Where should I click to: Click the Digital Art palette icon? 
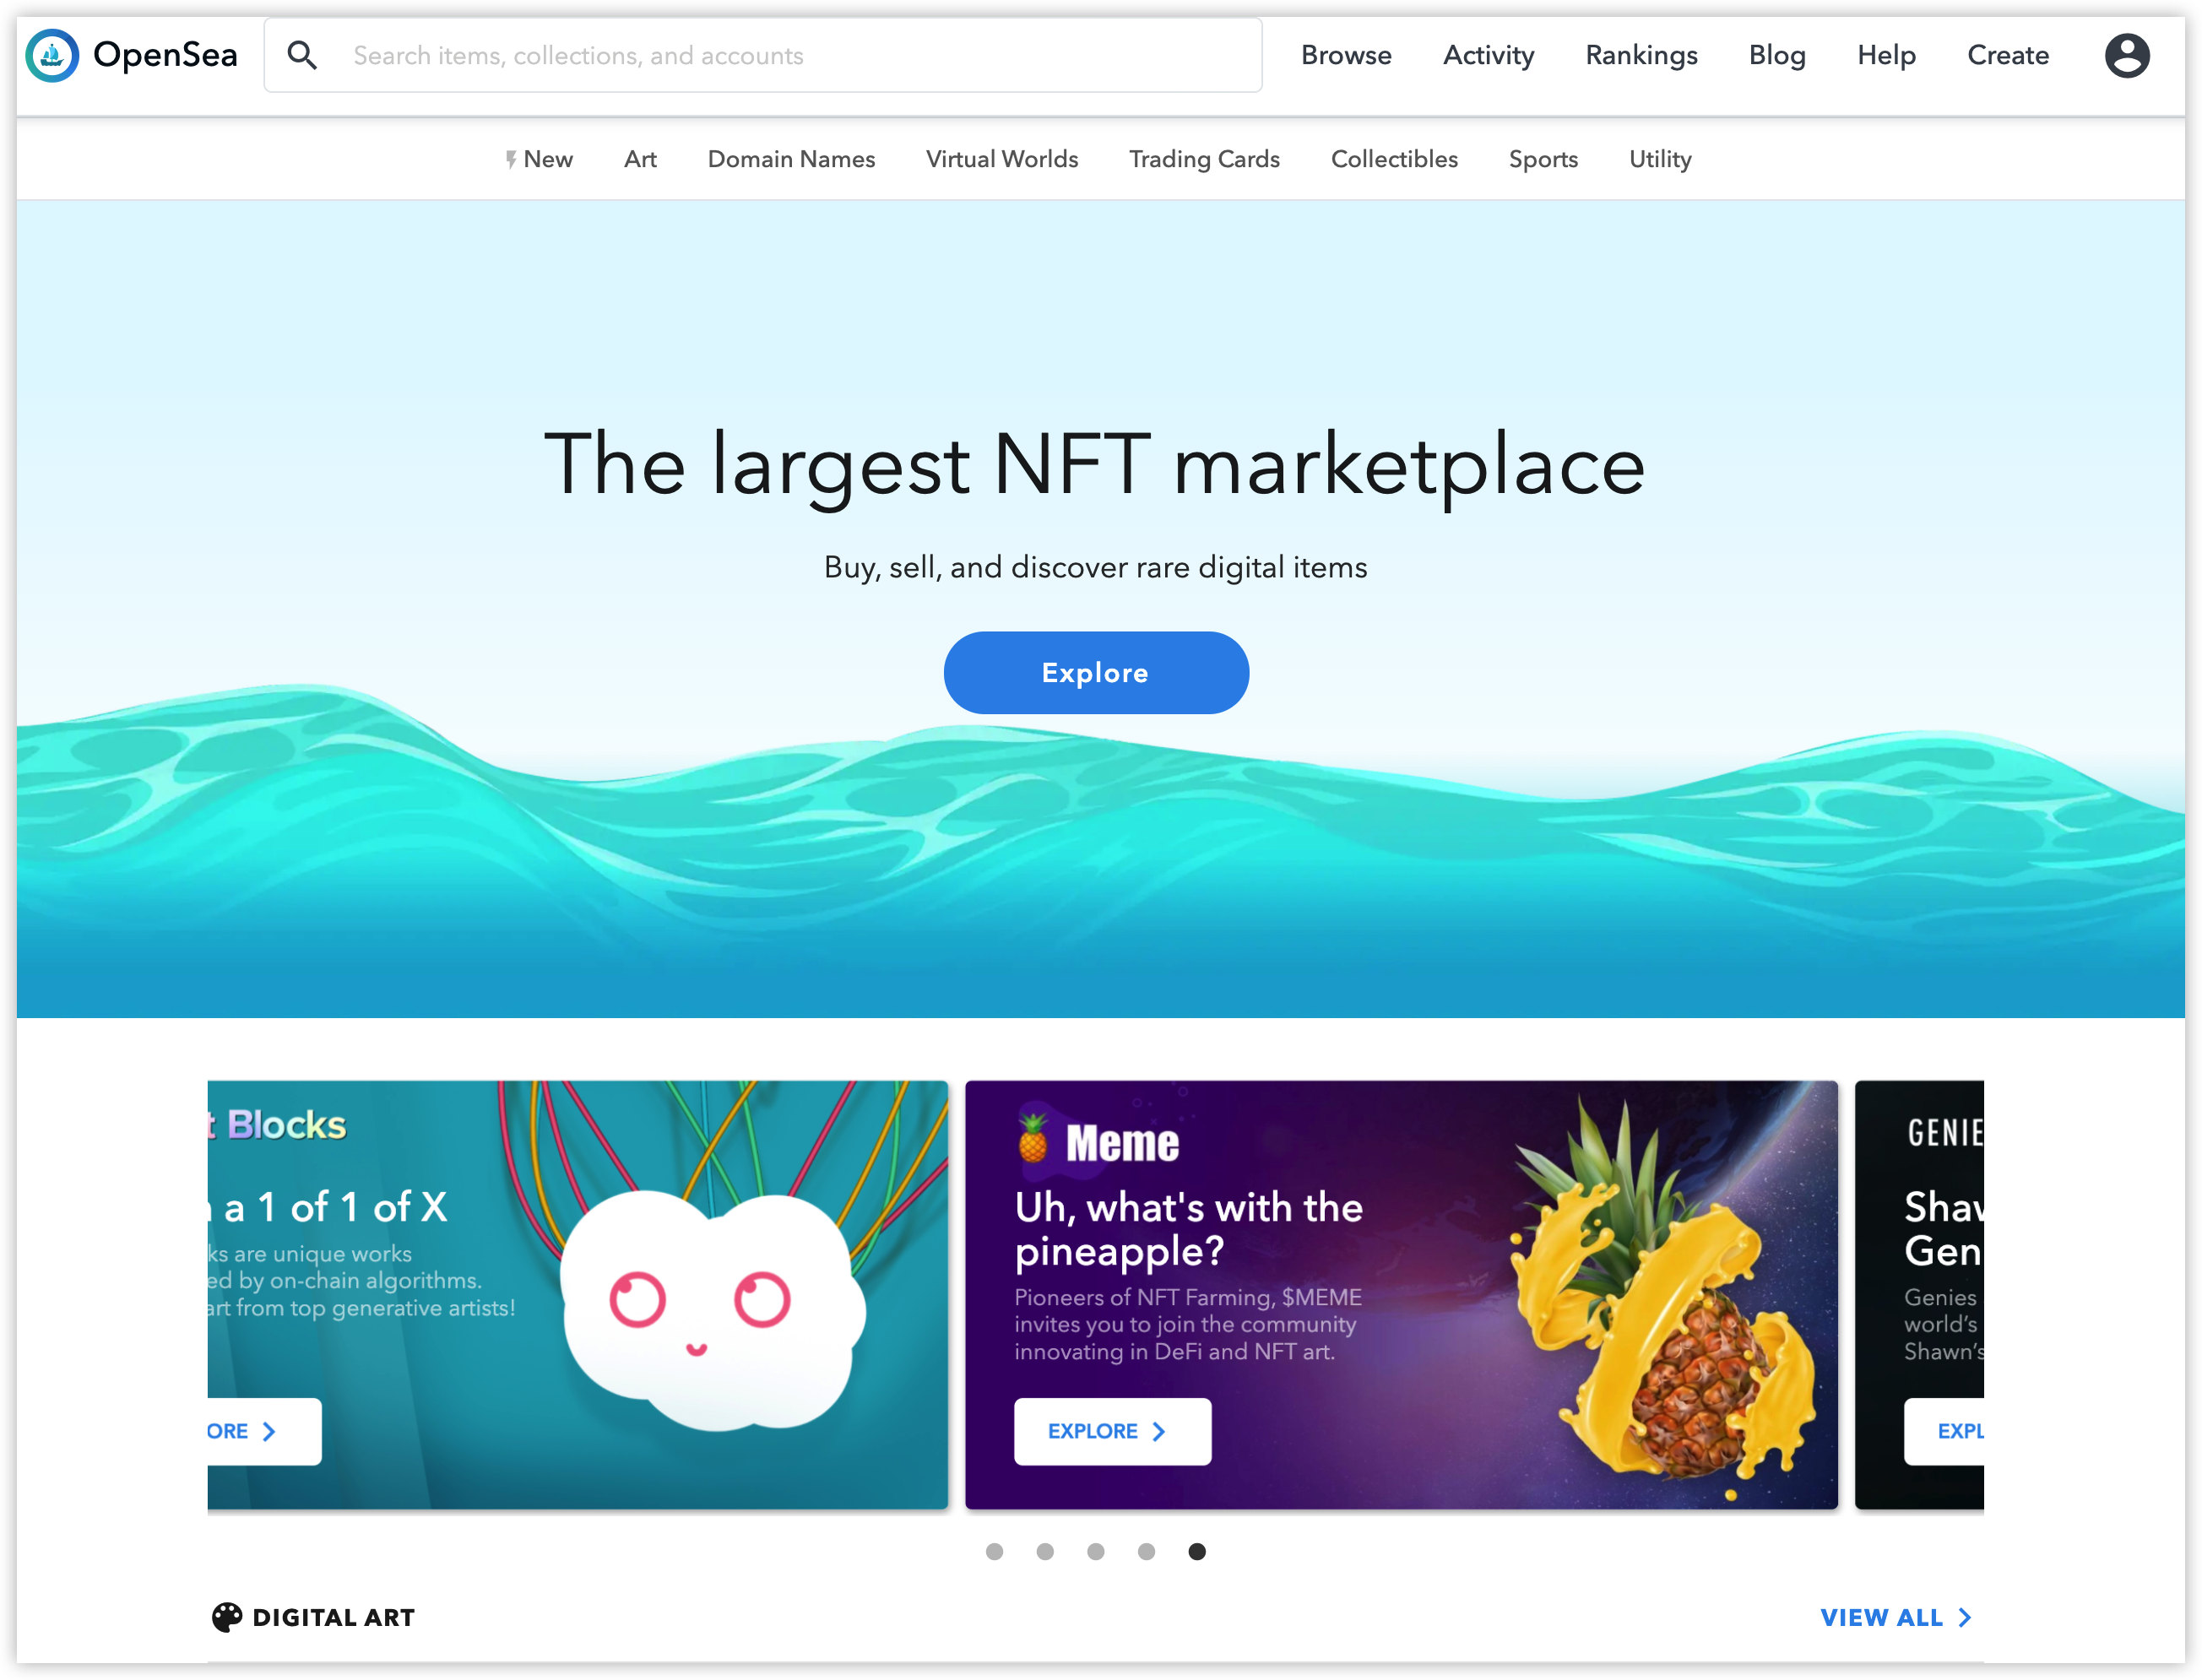pos(227,1617)
